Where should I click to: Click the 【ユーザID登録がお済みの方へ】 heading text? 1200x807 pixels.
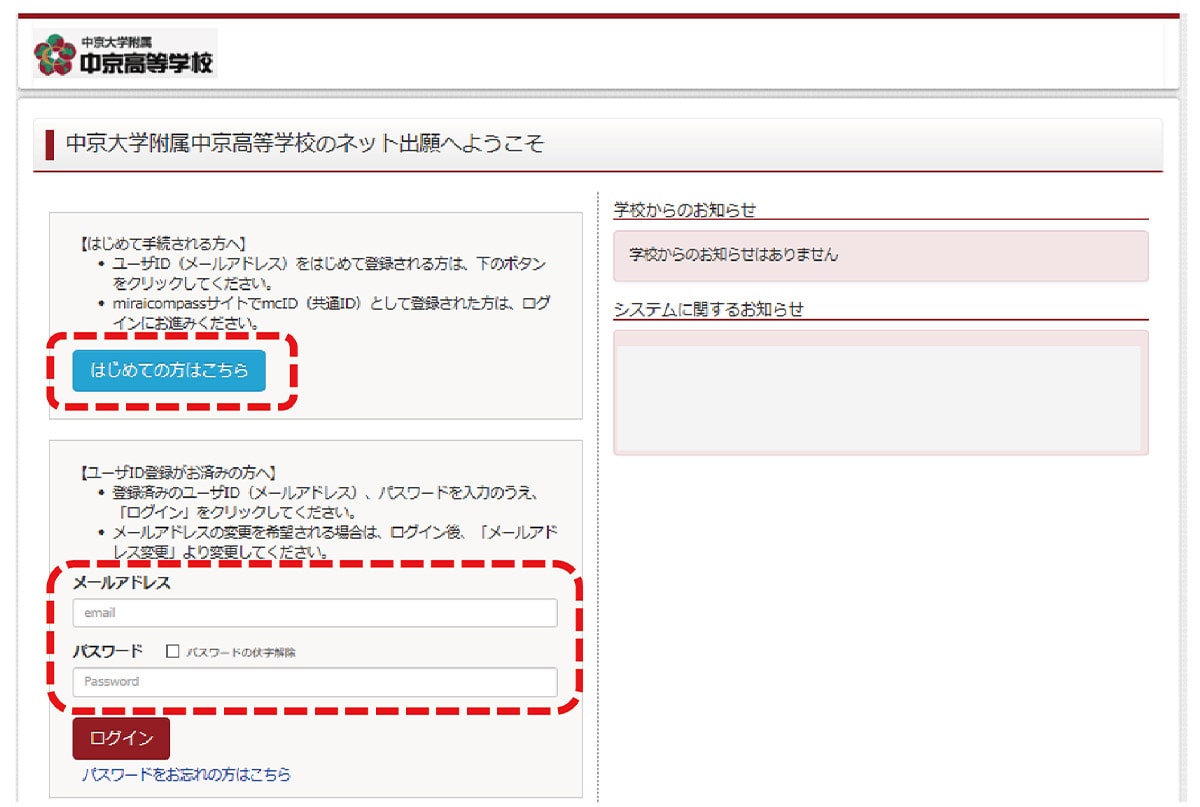[x=177, y=471]
